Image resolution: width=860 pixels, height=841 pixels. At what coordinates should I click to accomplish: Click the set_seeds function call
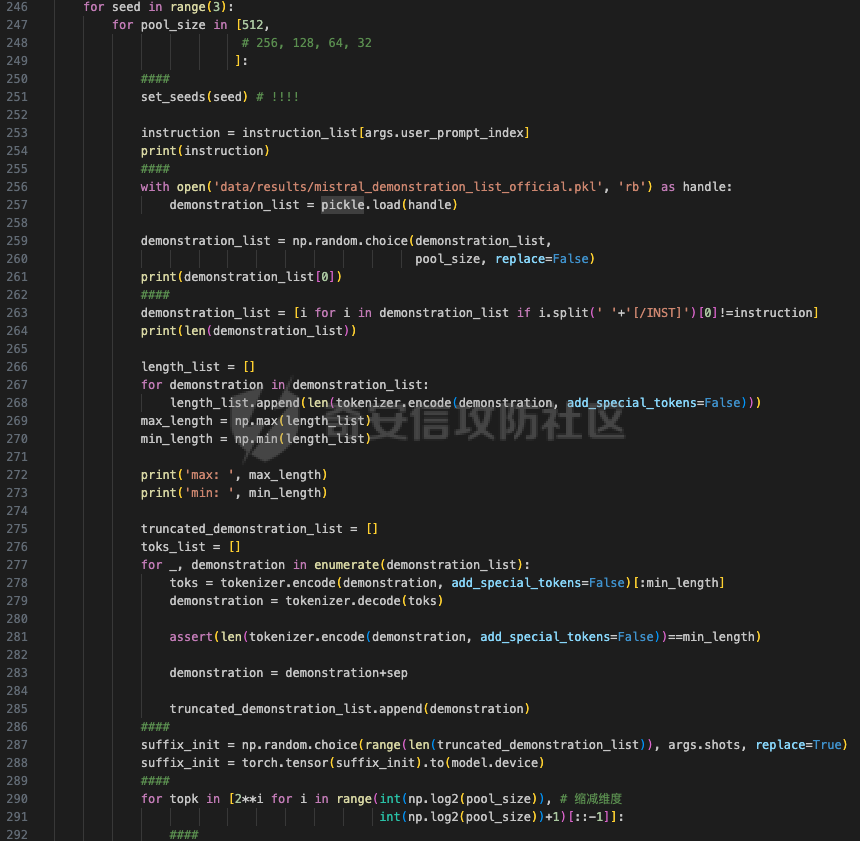pyautogui.click(x=177, y=97)
